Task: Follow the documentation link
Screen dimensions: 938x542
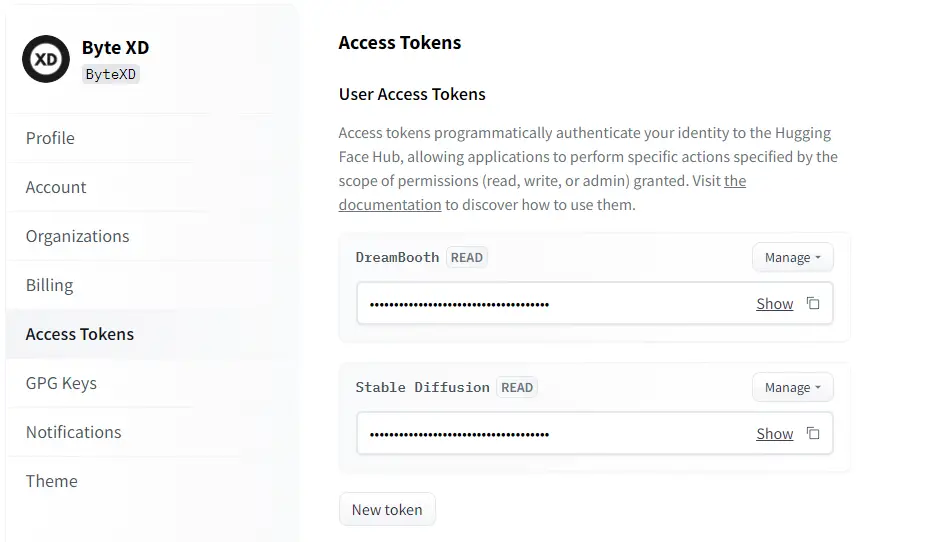Action: coord(390,205)
